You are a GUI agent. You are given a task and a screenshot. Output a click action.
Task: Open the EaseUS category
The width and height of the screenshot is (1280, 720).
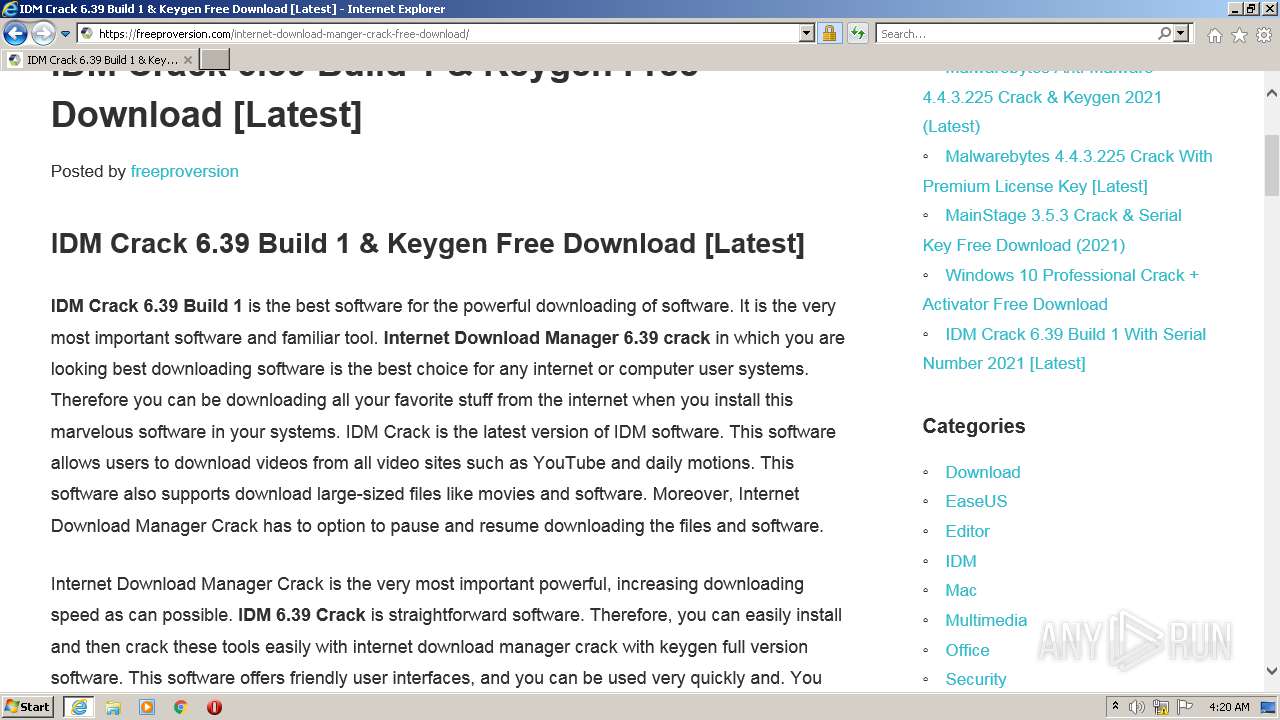tap(976, 501)
